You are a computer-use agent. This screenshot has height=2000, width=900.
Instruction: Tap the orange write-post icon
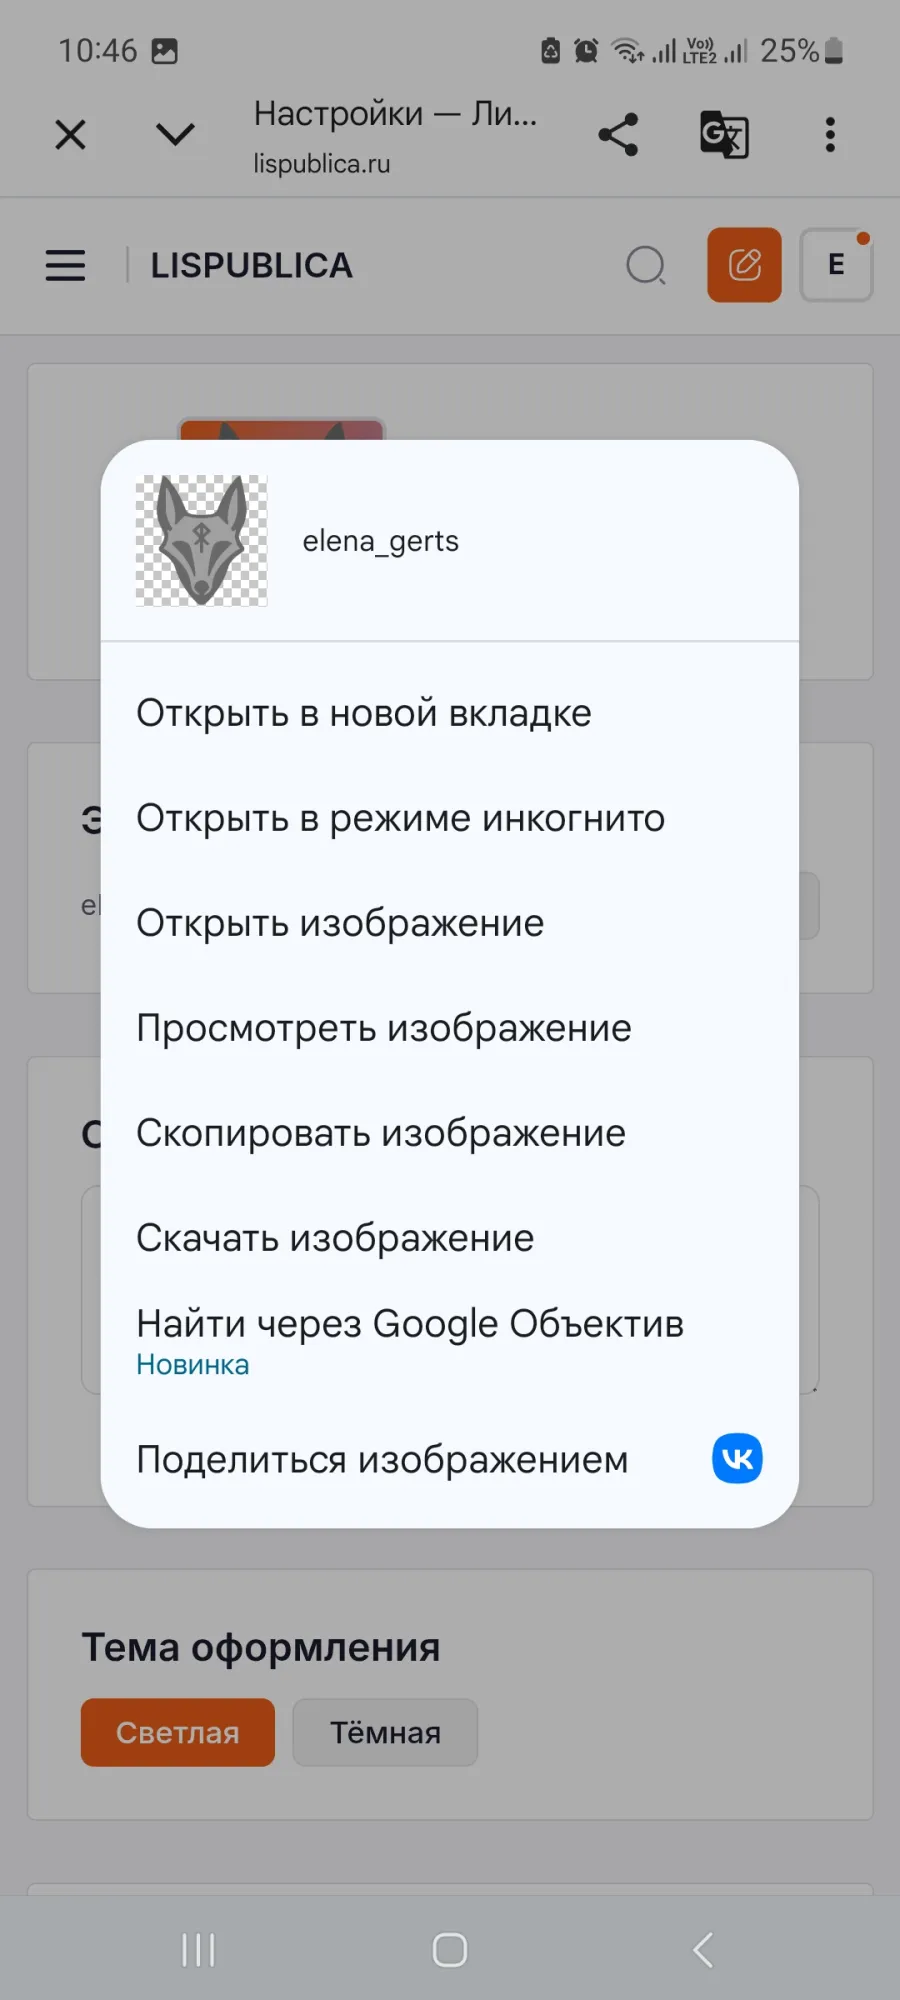(x=744, y=265)
